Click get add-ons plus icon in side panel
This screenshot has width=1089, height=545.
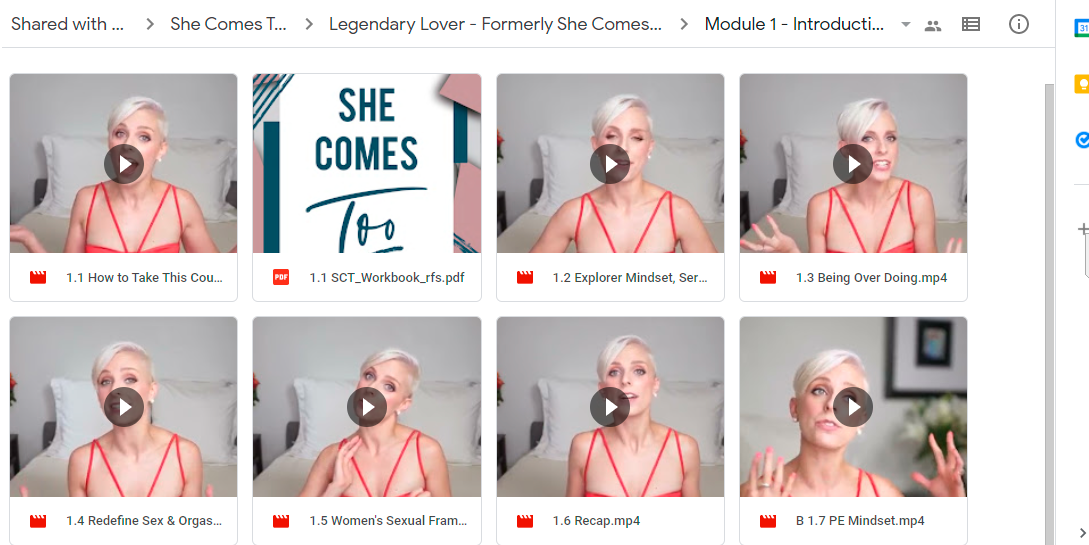click(x=1082, y=229)
